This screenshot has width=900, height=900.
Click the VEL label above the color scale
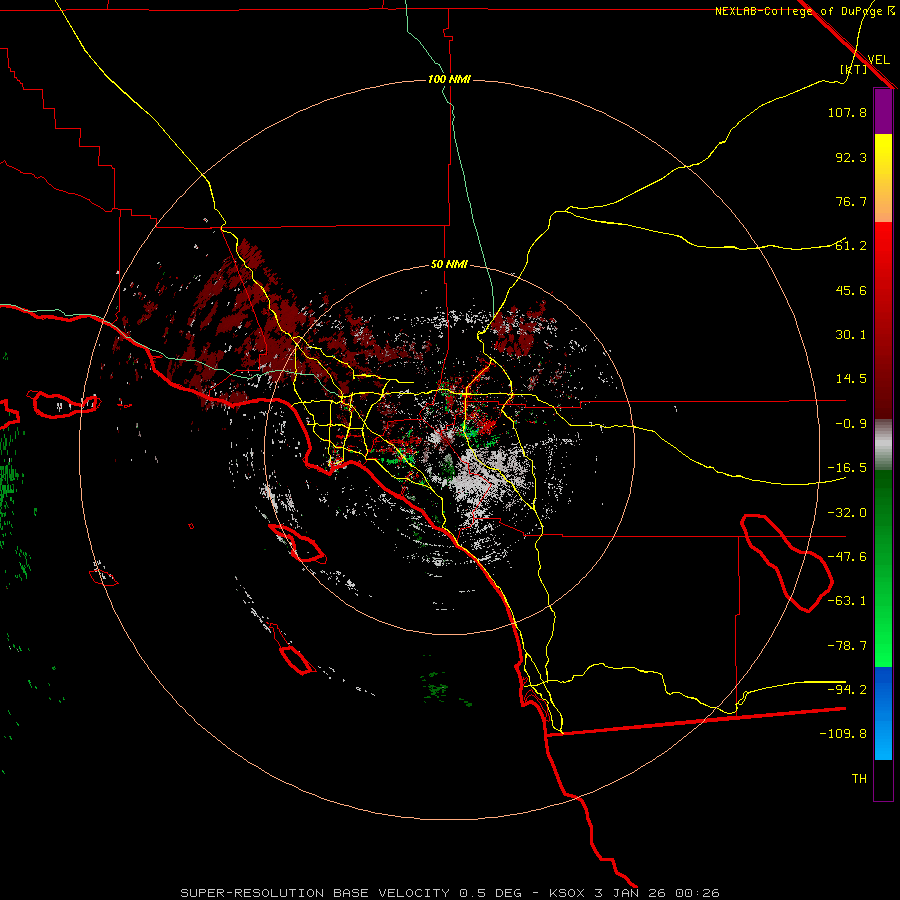[878, 60]
